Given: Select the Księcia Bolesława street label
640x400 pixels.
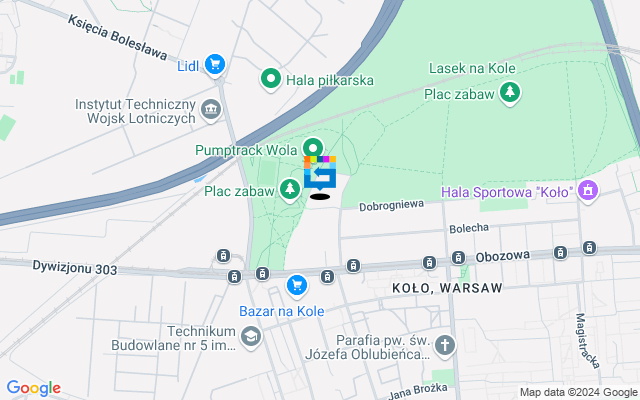Looking at the screenshot, I should tap(118, 37).
